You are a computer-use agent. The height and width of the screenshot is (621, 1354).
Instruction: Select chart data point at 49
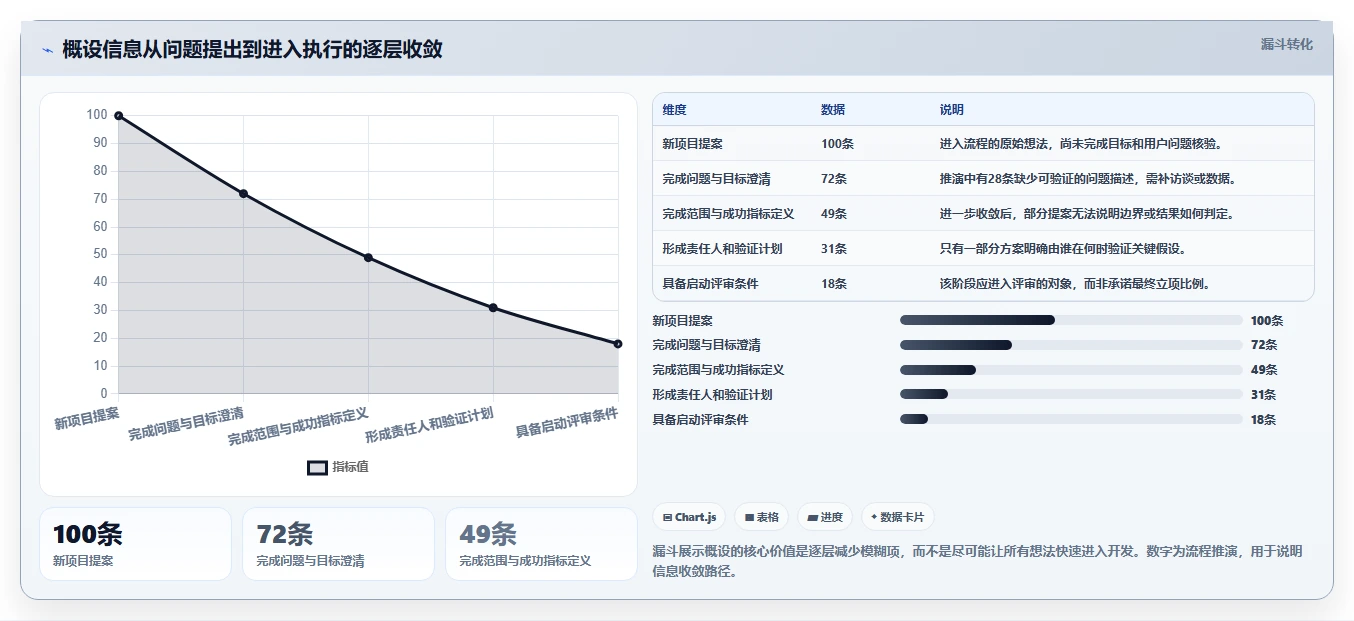click(368, 258)
